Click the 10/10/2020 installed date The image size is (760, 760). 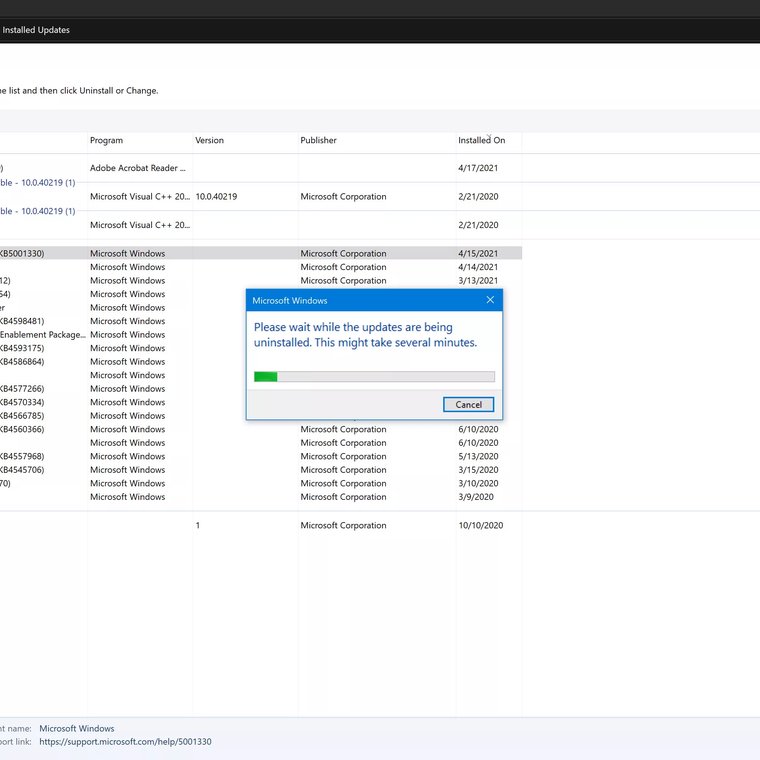point(480,525)
